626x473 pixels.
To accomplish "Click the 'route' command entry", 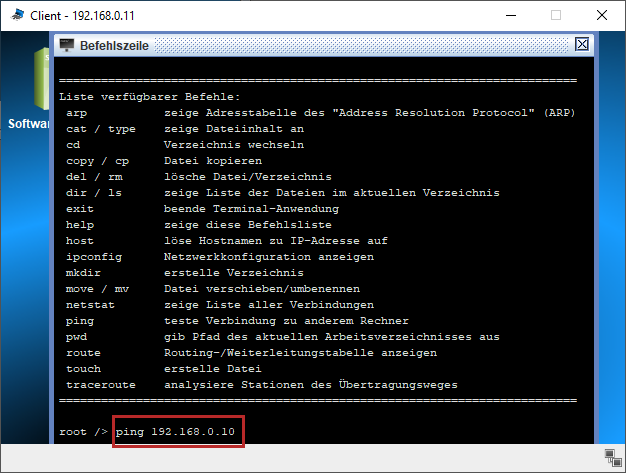I will click(83, 353).
